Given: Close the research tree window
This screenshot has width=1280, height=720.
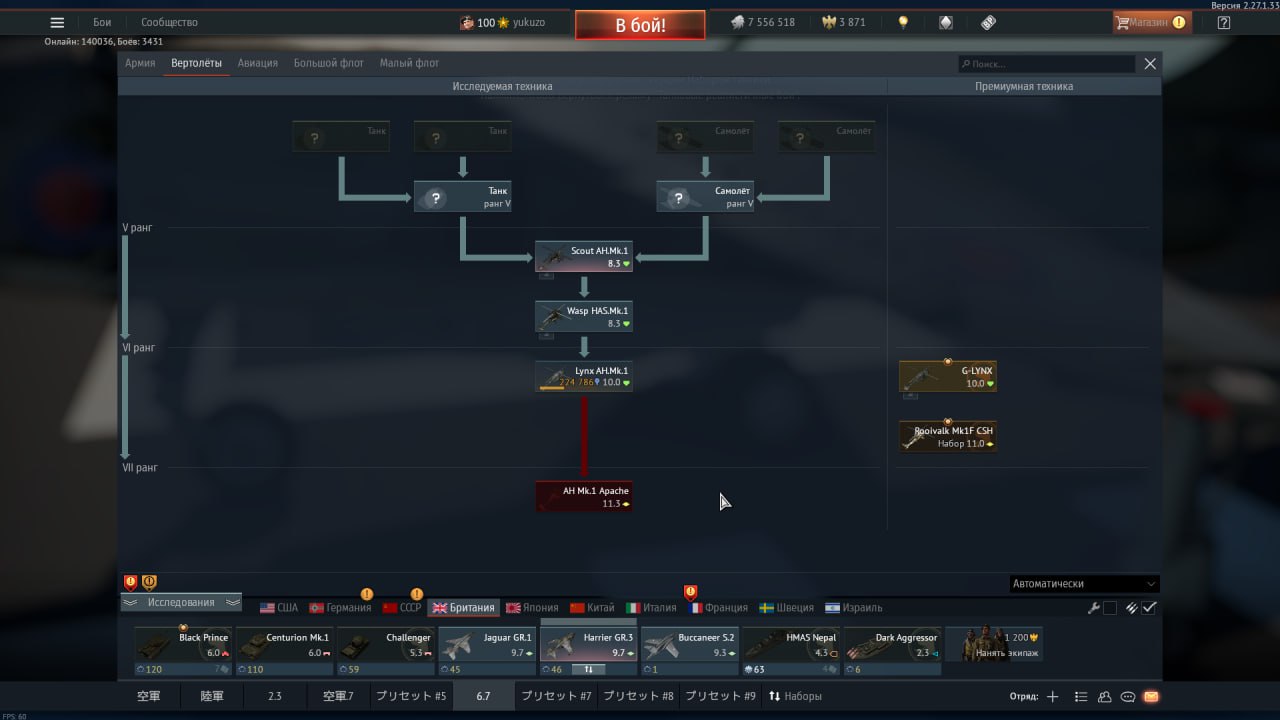Looking at the screenshot, I should 1150,63.
